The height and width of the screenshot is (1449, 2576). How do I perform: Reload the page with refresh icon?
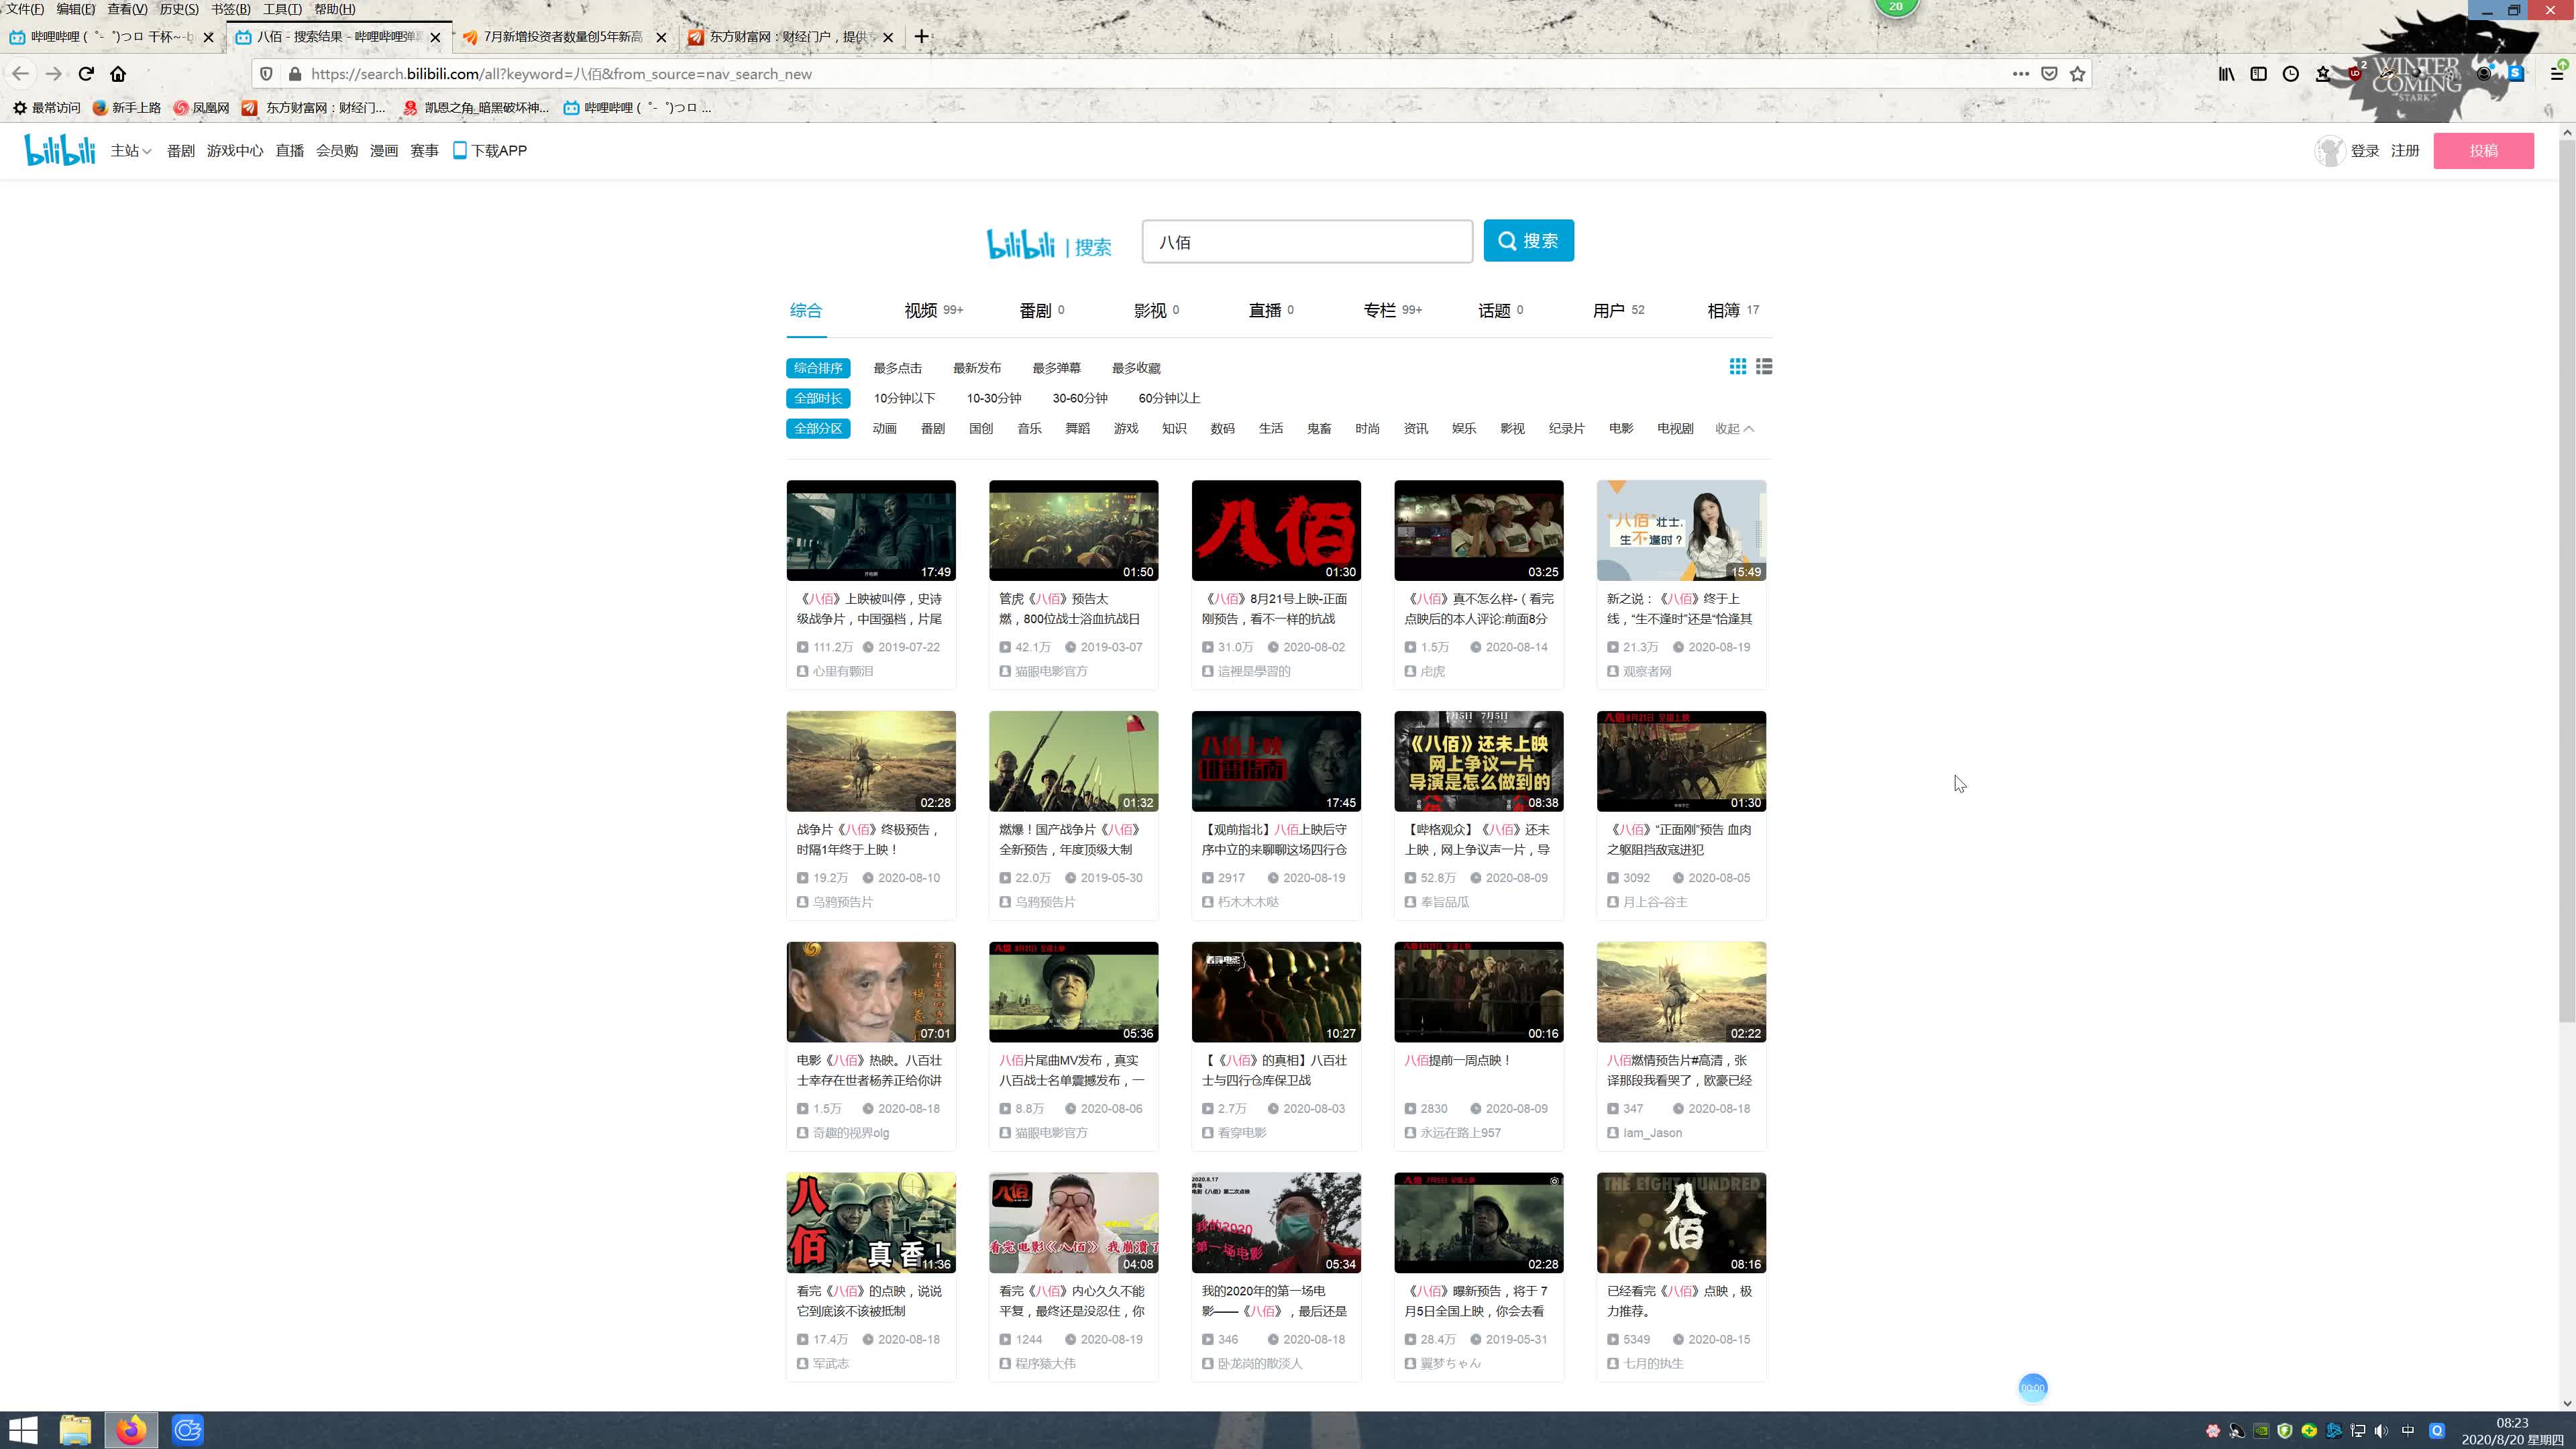tap(86, 74)
